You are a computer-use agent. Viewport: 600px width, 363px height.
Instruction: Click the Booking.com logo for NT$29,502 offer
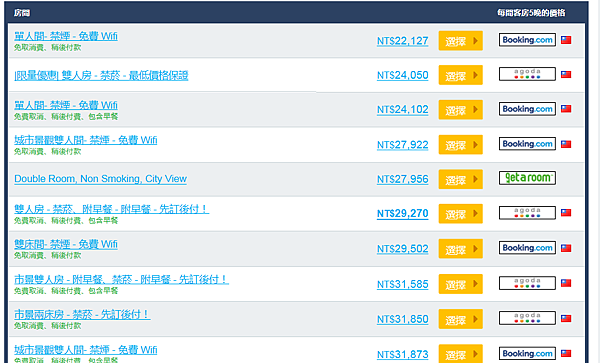(527, 248)
